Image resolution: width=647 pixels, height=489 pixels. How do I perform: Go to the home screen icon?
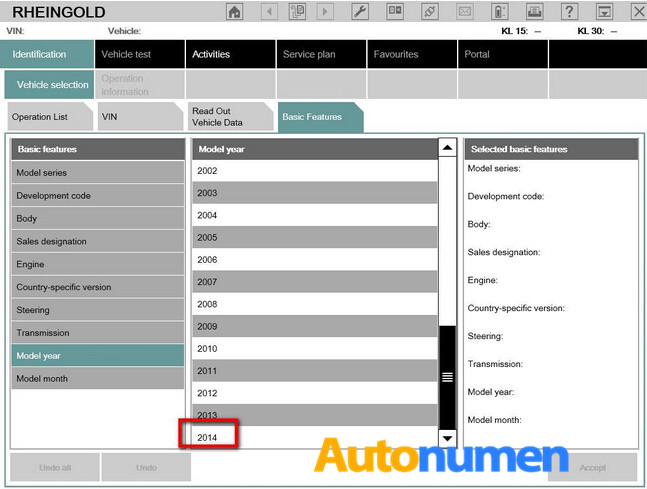[234, 12]
